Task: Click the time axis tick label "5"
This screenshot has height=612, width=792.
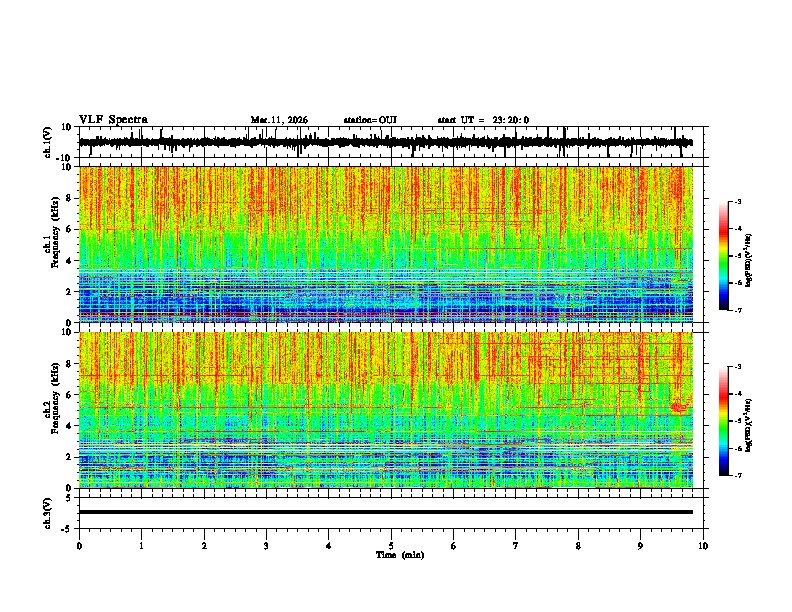Action: tap(391, 546)
